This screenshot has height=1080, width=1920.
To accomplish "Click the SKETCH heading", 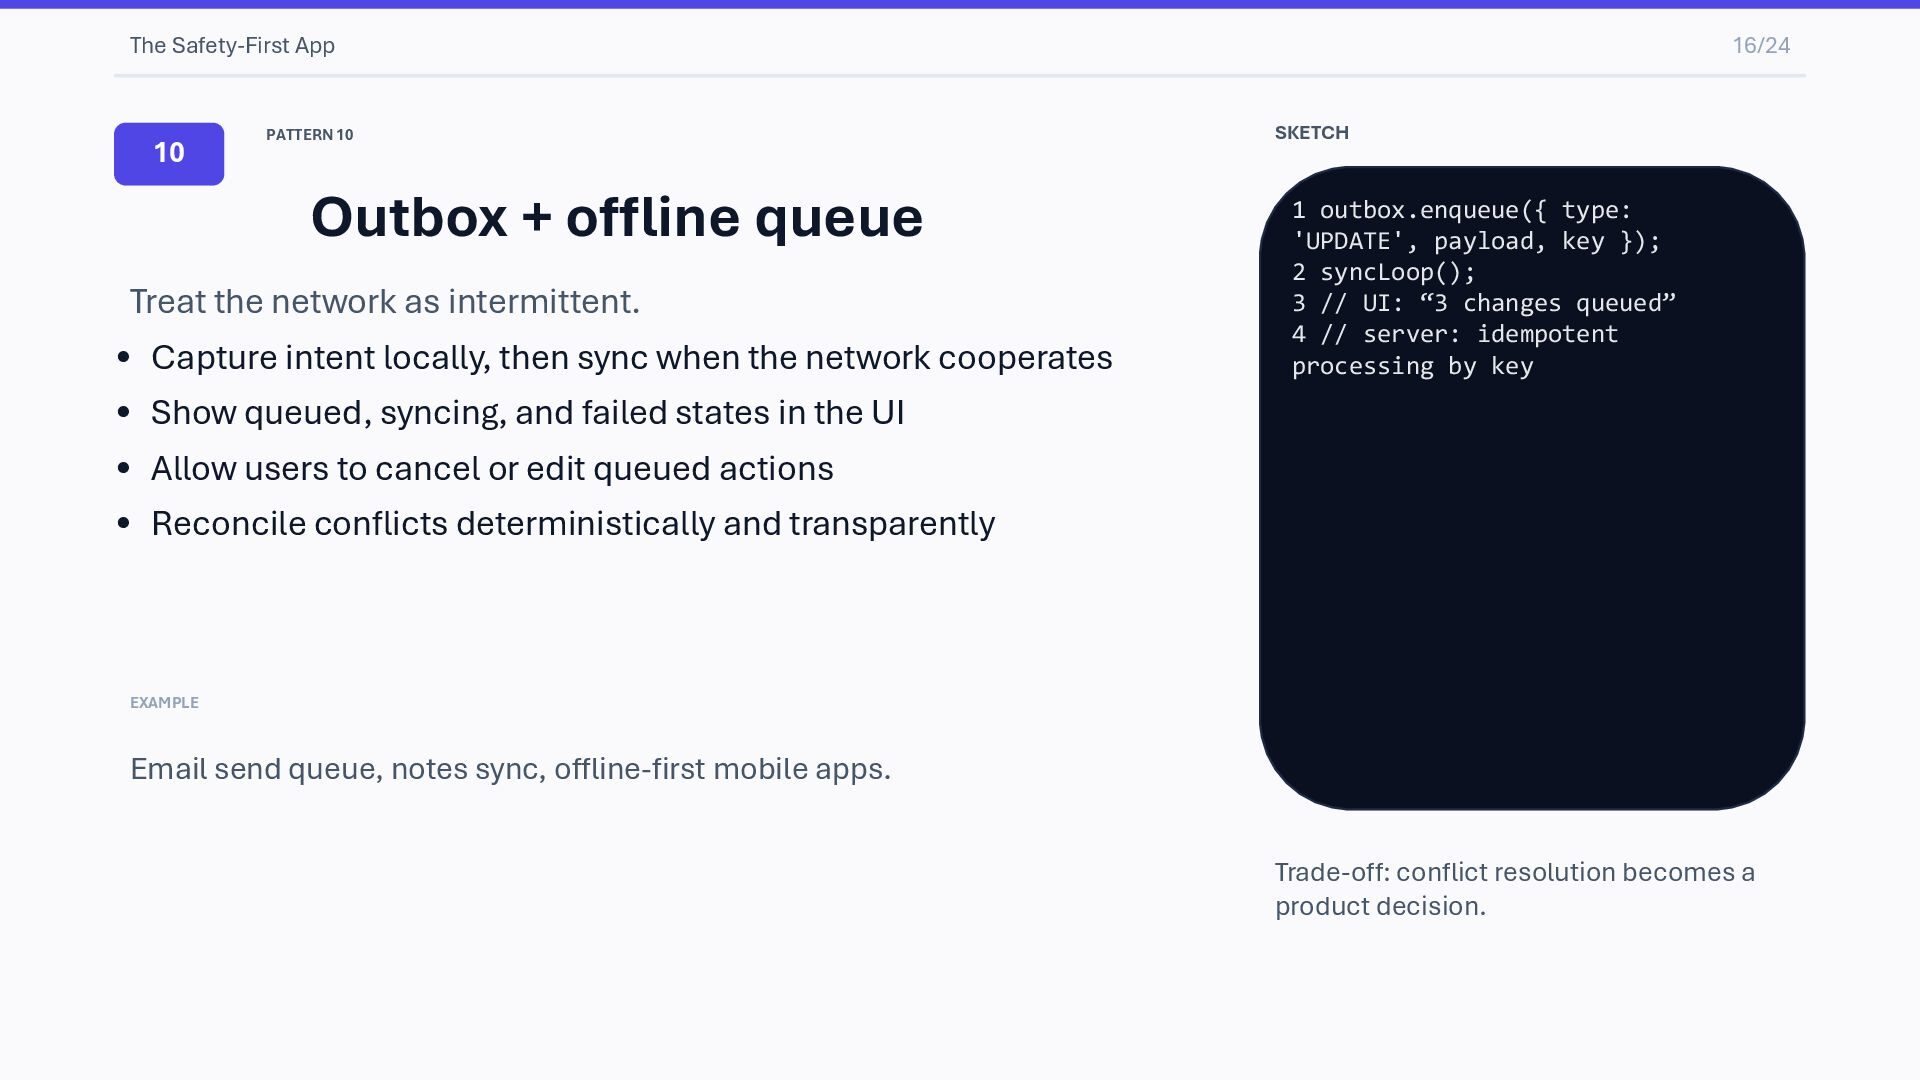I will click(1311, 133).
